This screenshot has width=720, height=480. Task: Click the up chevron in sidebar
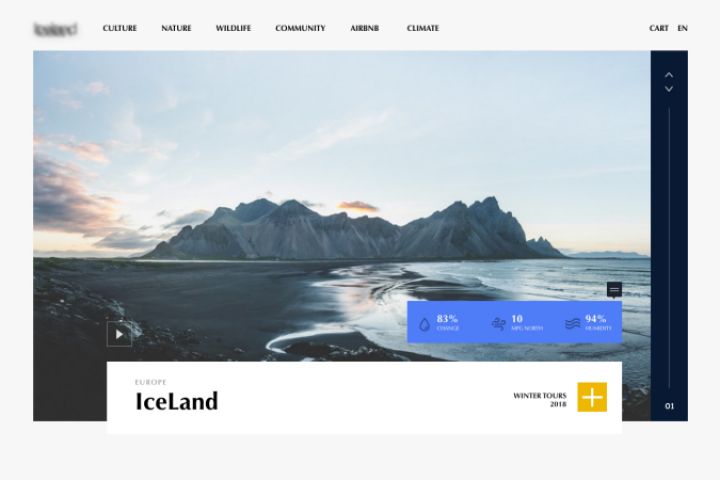tap(669, 75)
